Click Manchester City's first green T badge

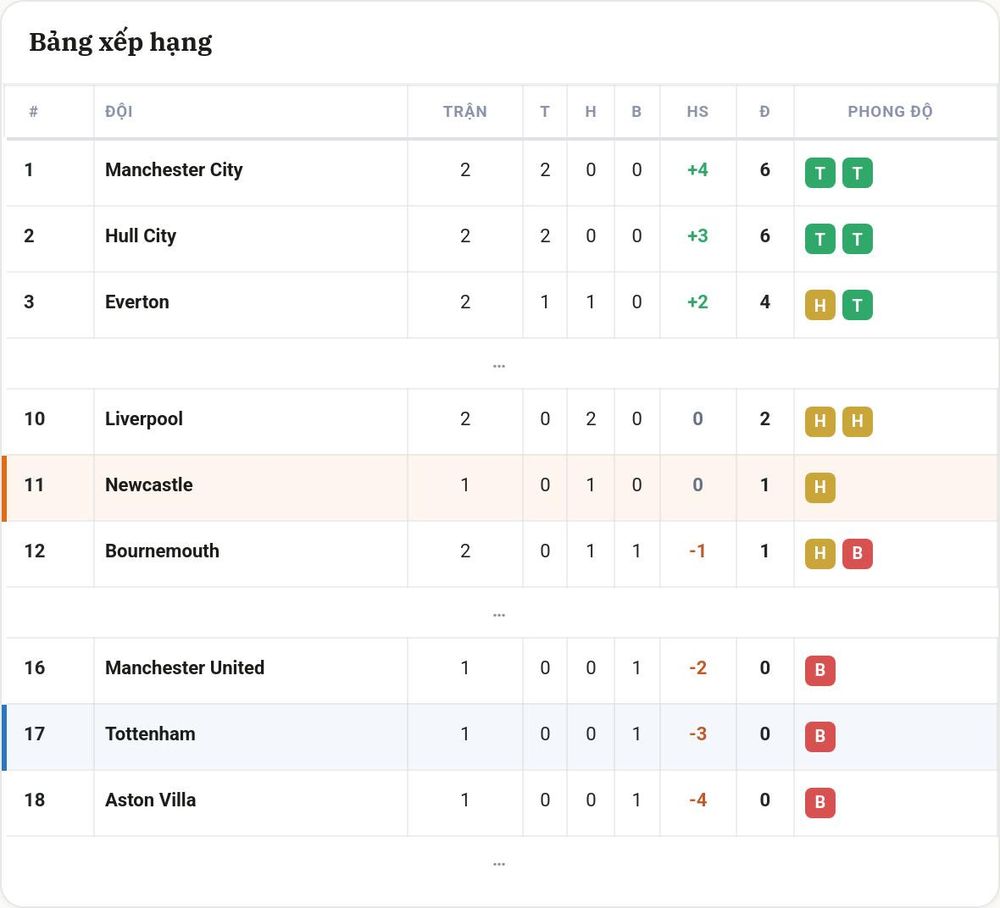(820, 173)
